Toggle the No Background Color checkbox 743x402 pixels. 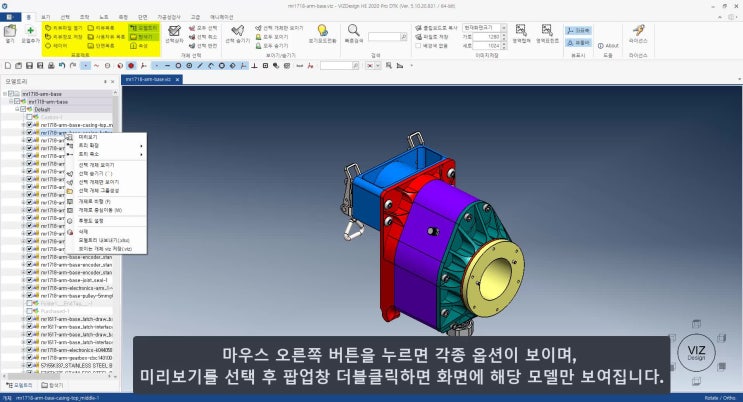pyautogui.click(x=418, y=46)
